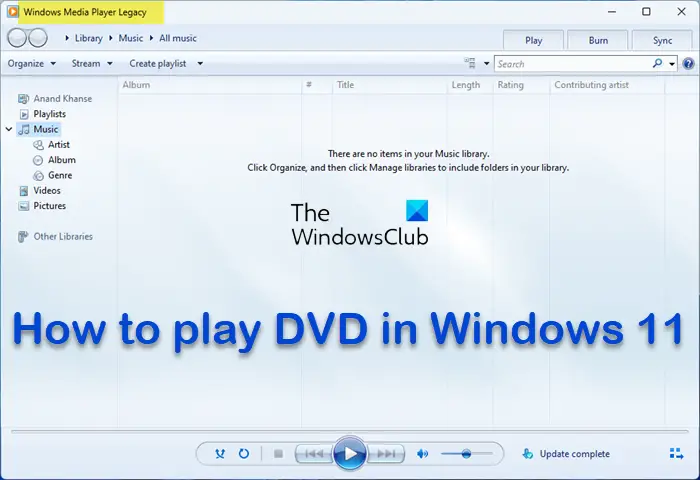Click the search magnifier icon
This screenshot has width=700, height=480.
click(x=657, y=63)
